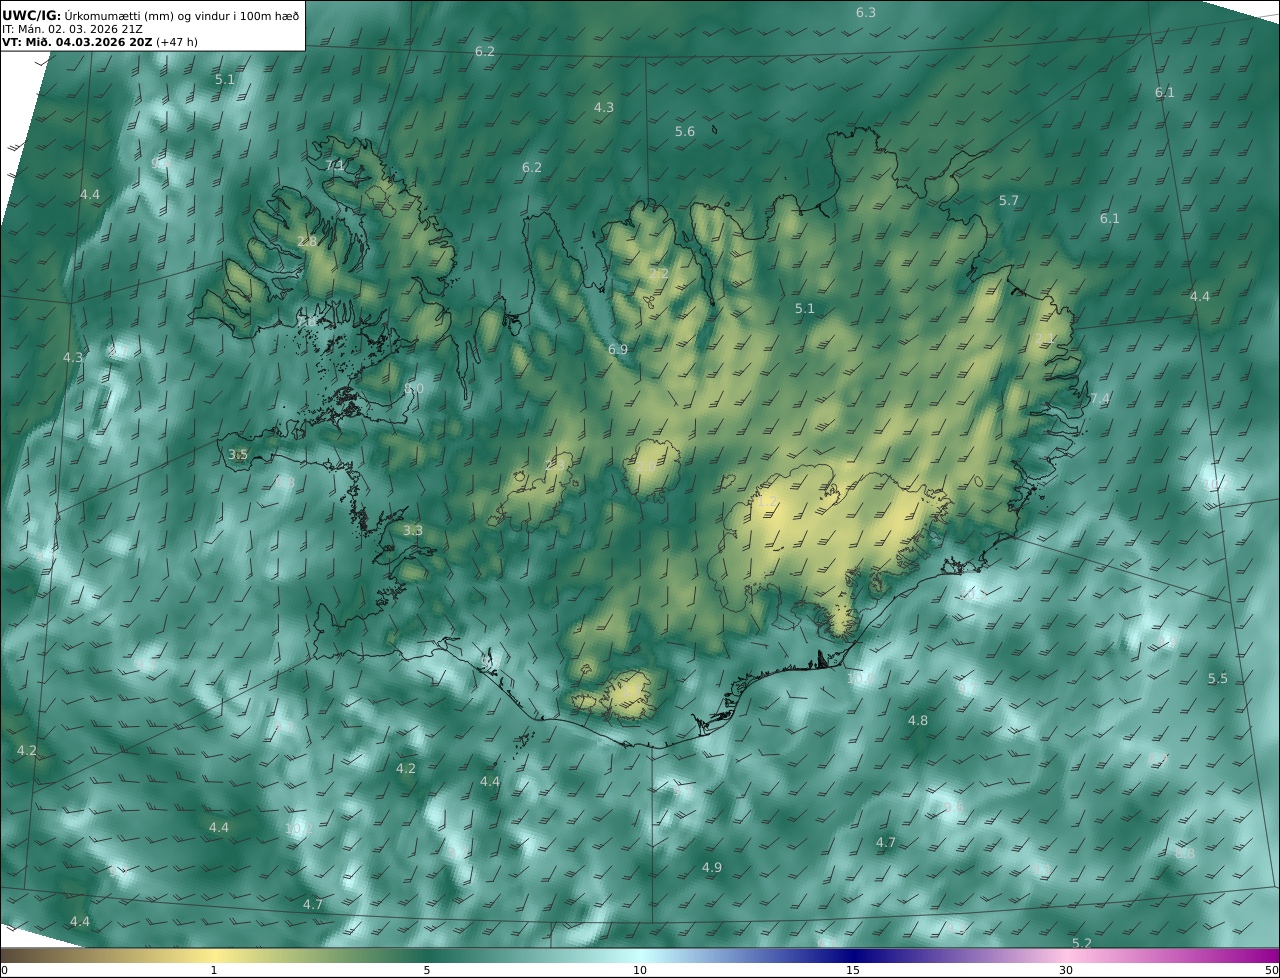1280x978 pixels.
Task: Click the 'UWC/IG:' header label
Action: pos(31,15)
